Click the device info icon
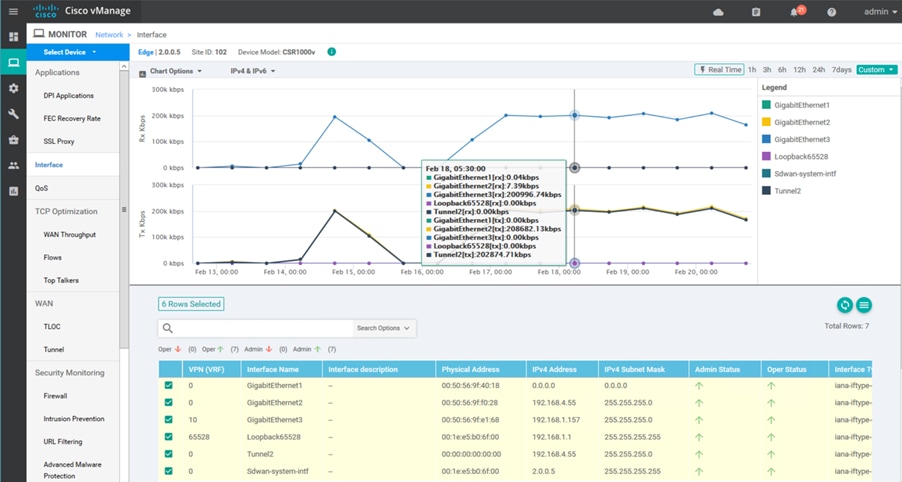Viewport: 902px width, 482px height. 331,52
